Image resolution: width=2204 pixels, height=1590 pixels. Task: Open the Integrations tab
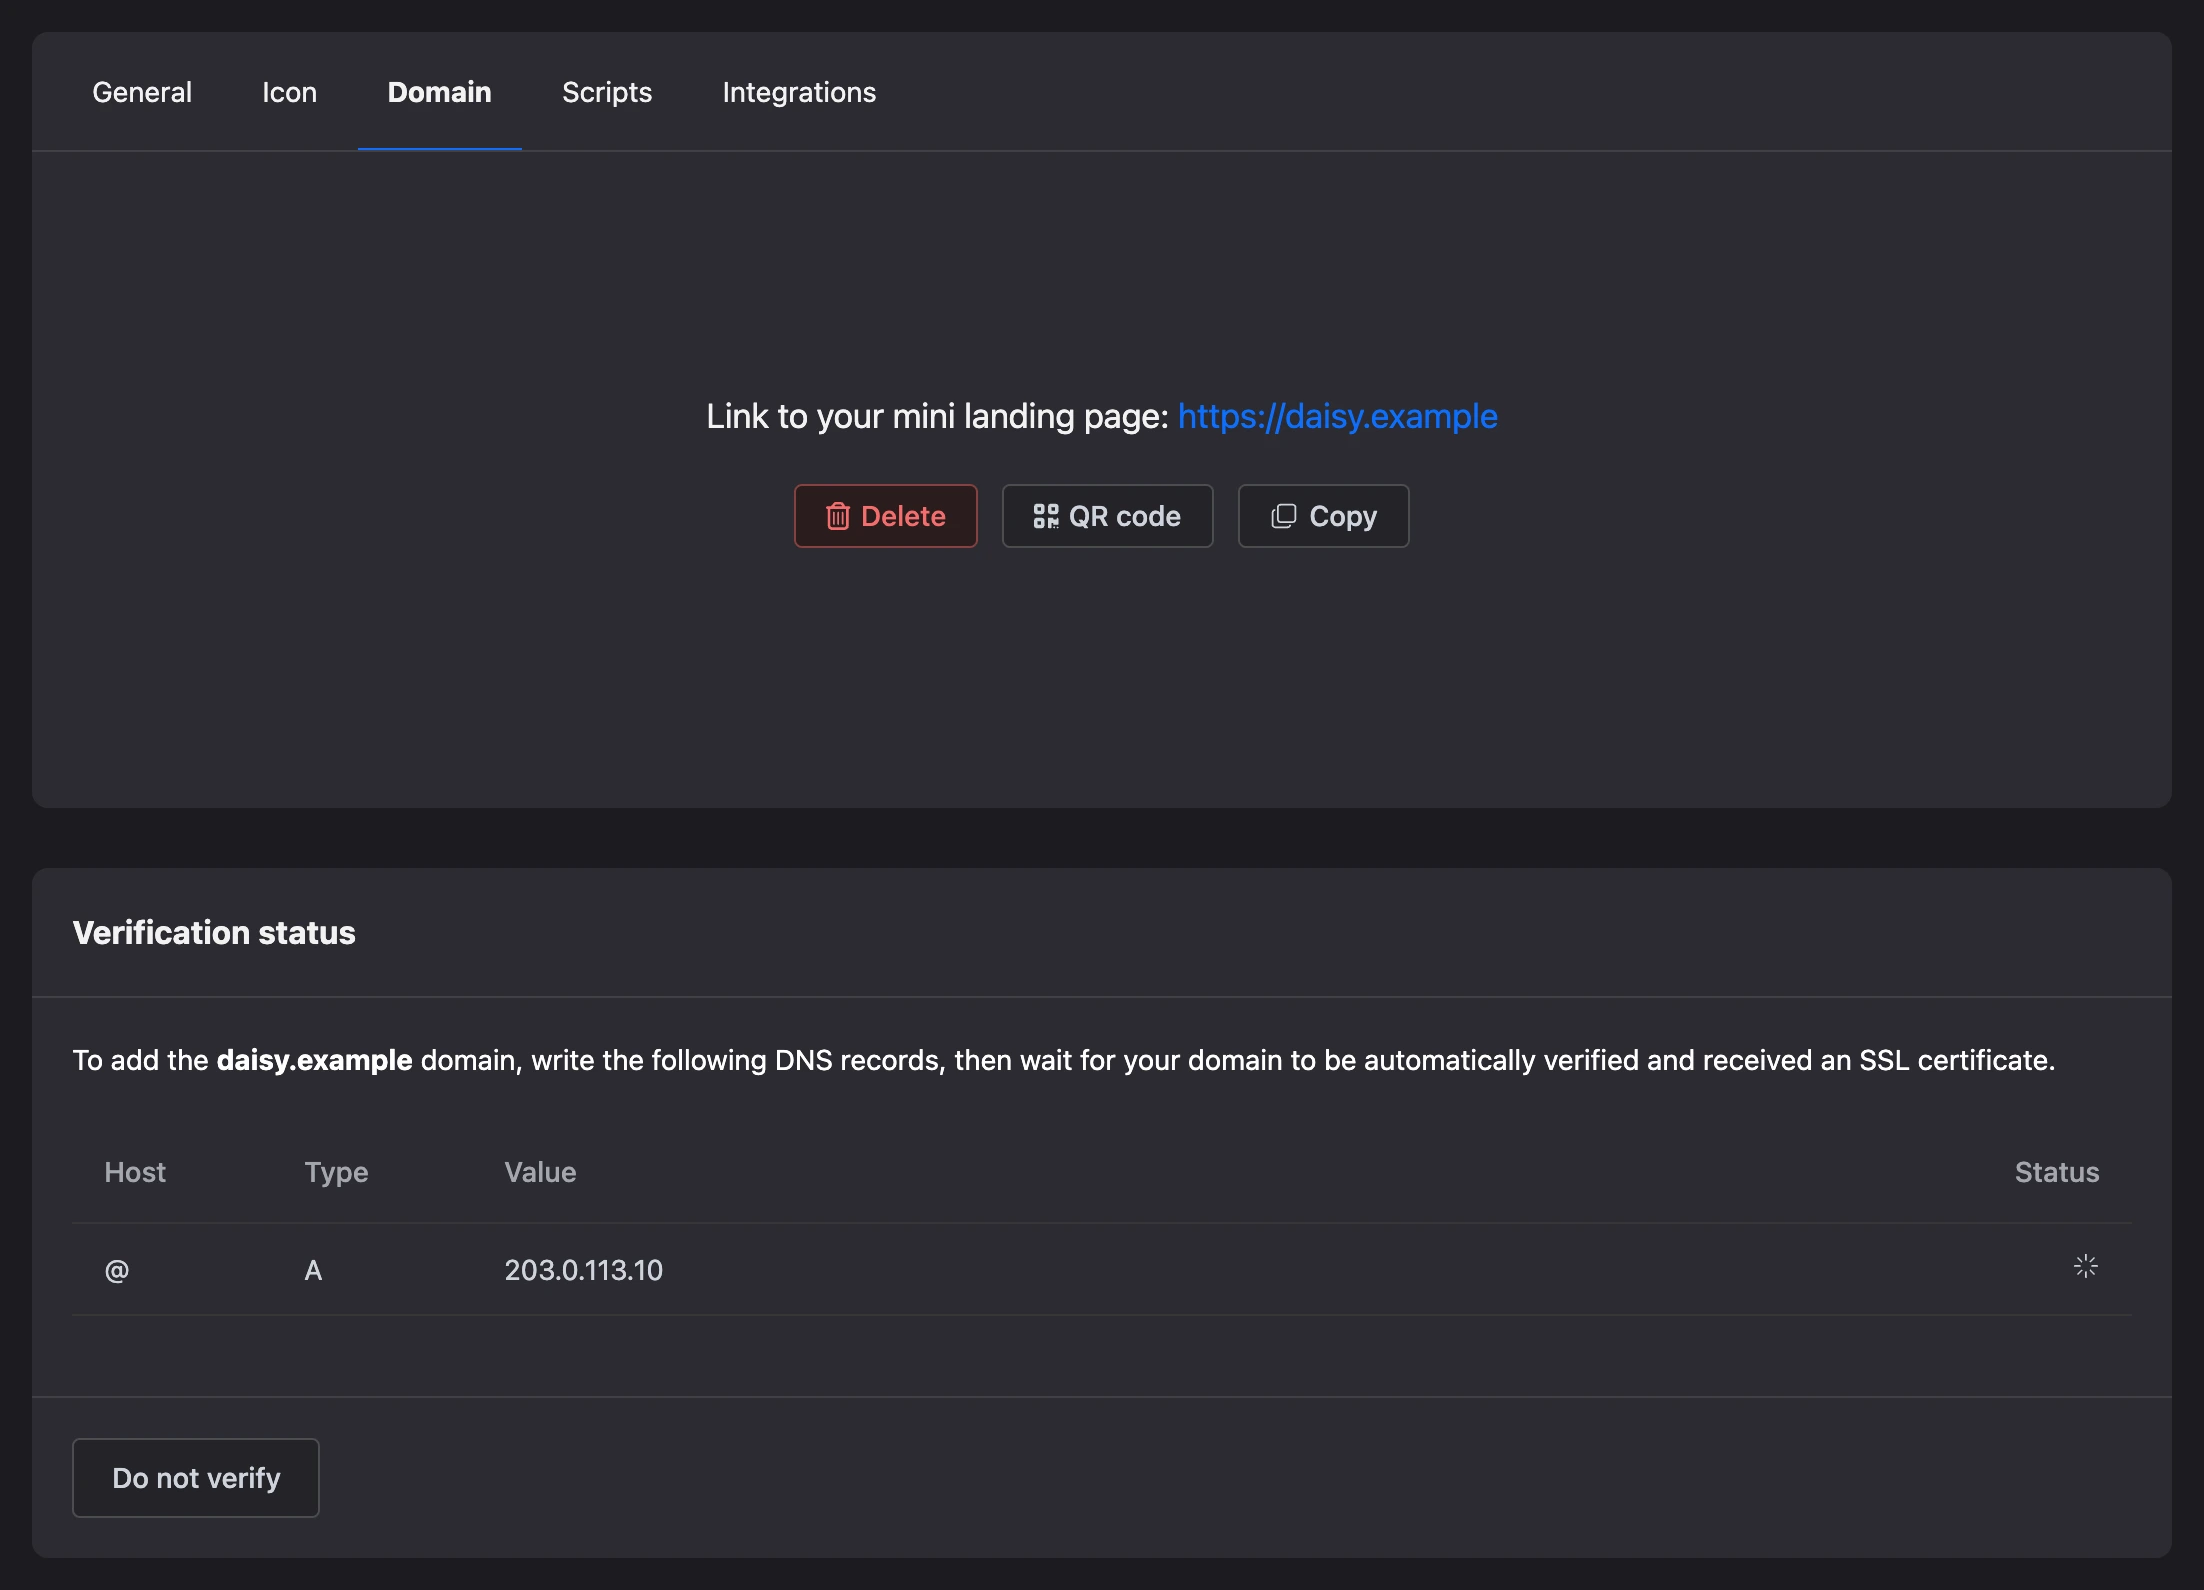(x=799, y=92)
